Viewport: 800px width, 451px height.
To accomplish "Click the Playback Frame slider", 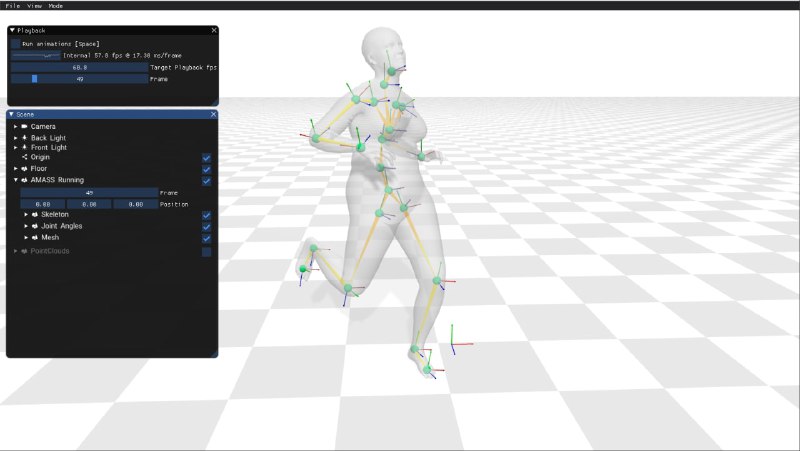I will click(x=80, y=79).
